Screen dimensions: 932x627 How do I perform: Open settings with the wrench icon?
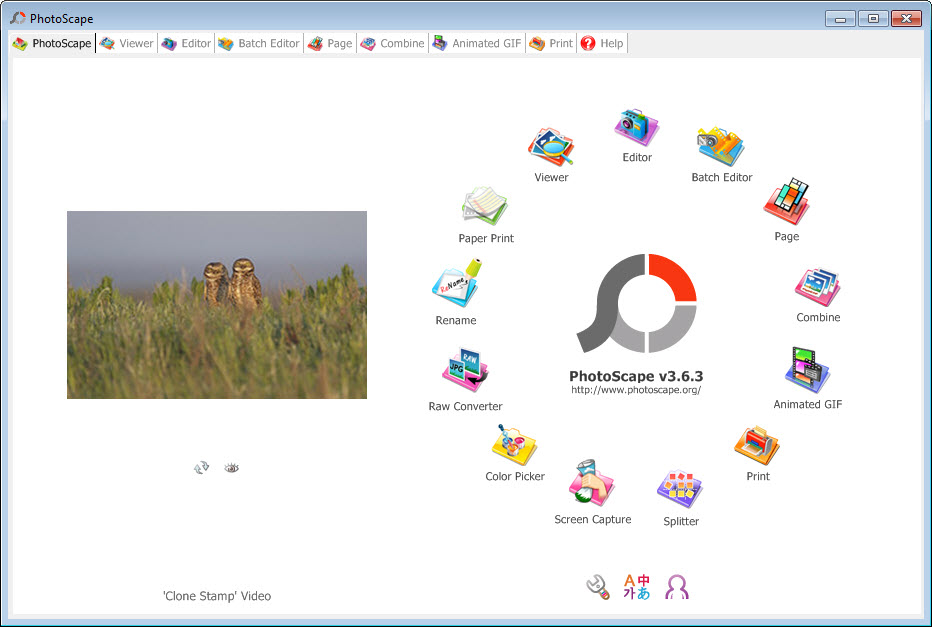pos(598,587)
